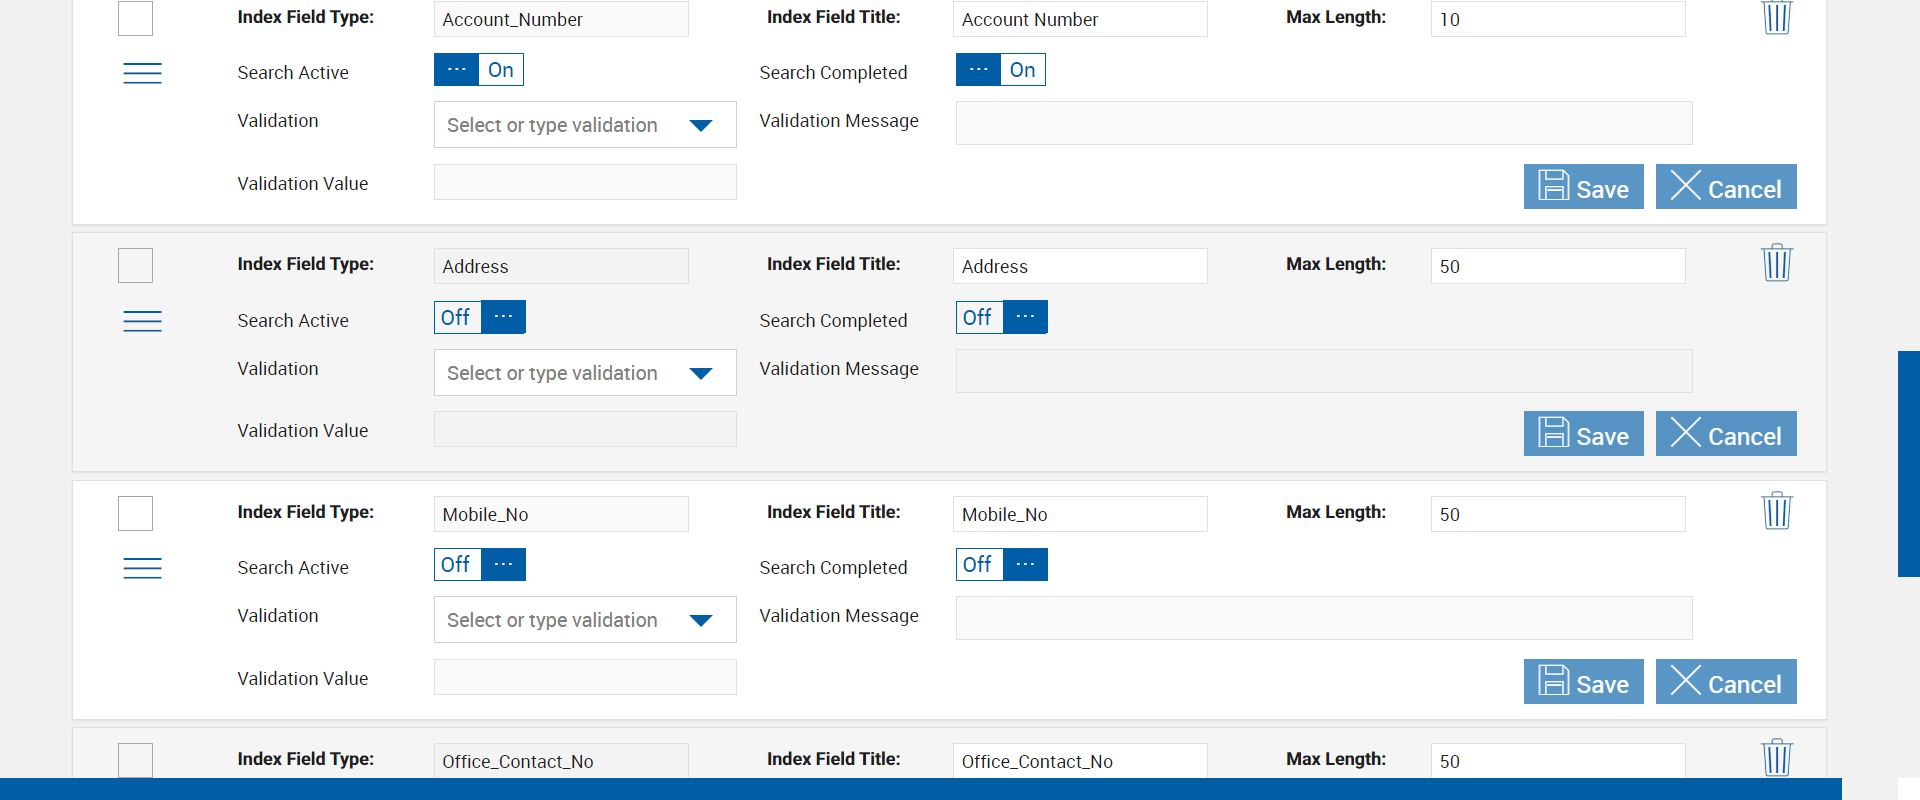The height and width of the screenshot is (800, 1920).
Task: Click the Max Length field for Address
Action: click(x=1557, y=266)
